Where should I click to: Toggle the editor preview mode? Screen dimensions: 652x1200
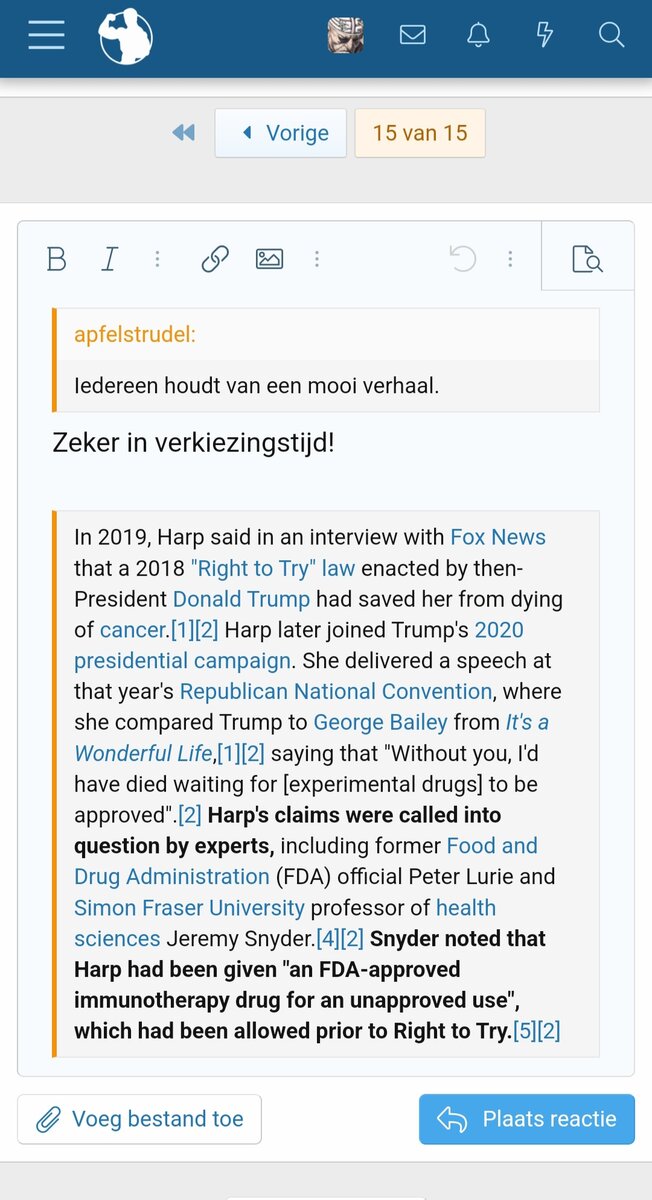pyautogui.click(x=587, y=260)
